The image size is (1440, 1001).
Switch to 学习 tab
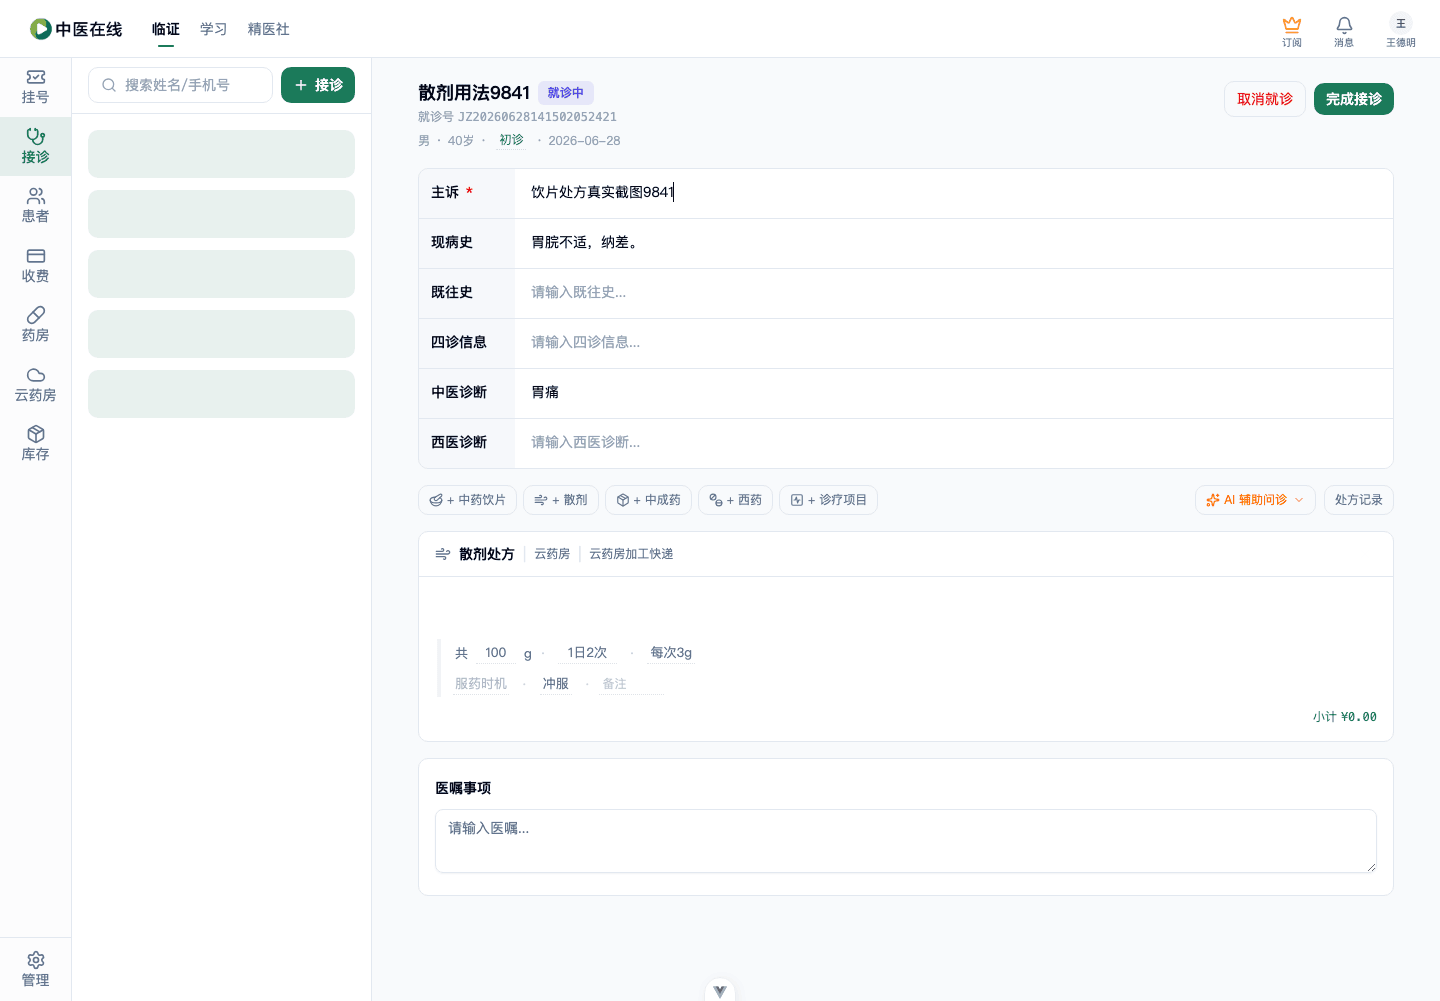pos(214,29)
